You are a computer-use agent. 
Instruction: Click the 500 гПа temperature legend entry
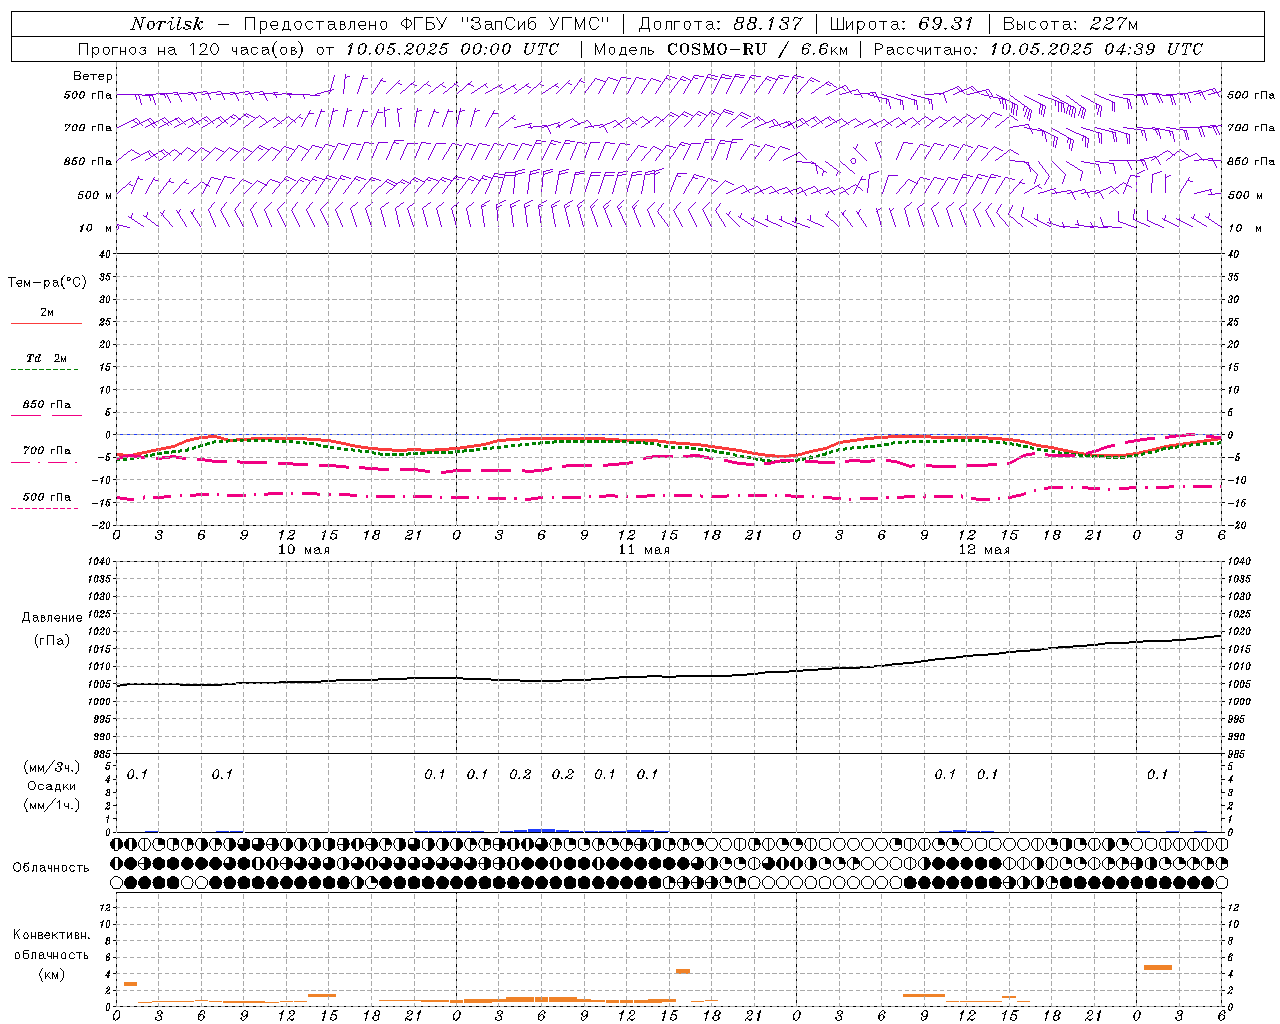click(46, 497)
